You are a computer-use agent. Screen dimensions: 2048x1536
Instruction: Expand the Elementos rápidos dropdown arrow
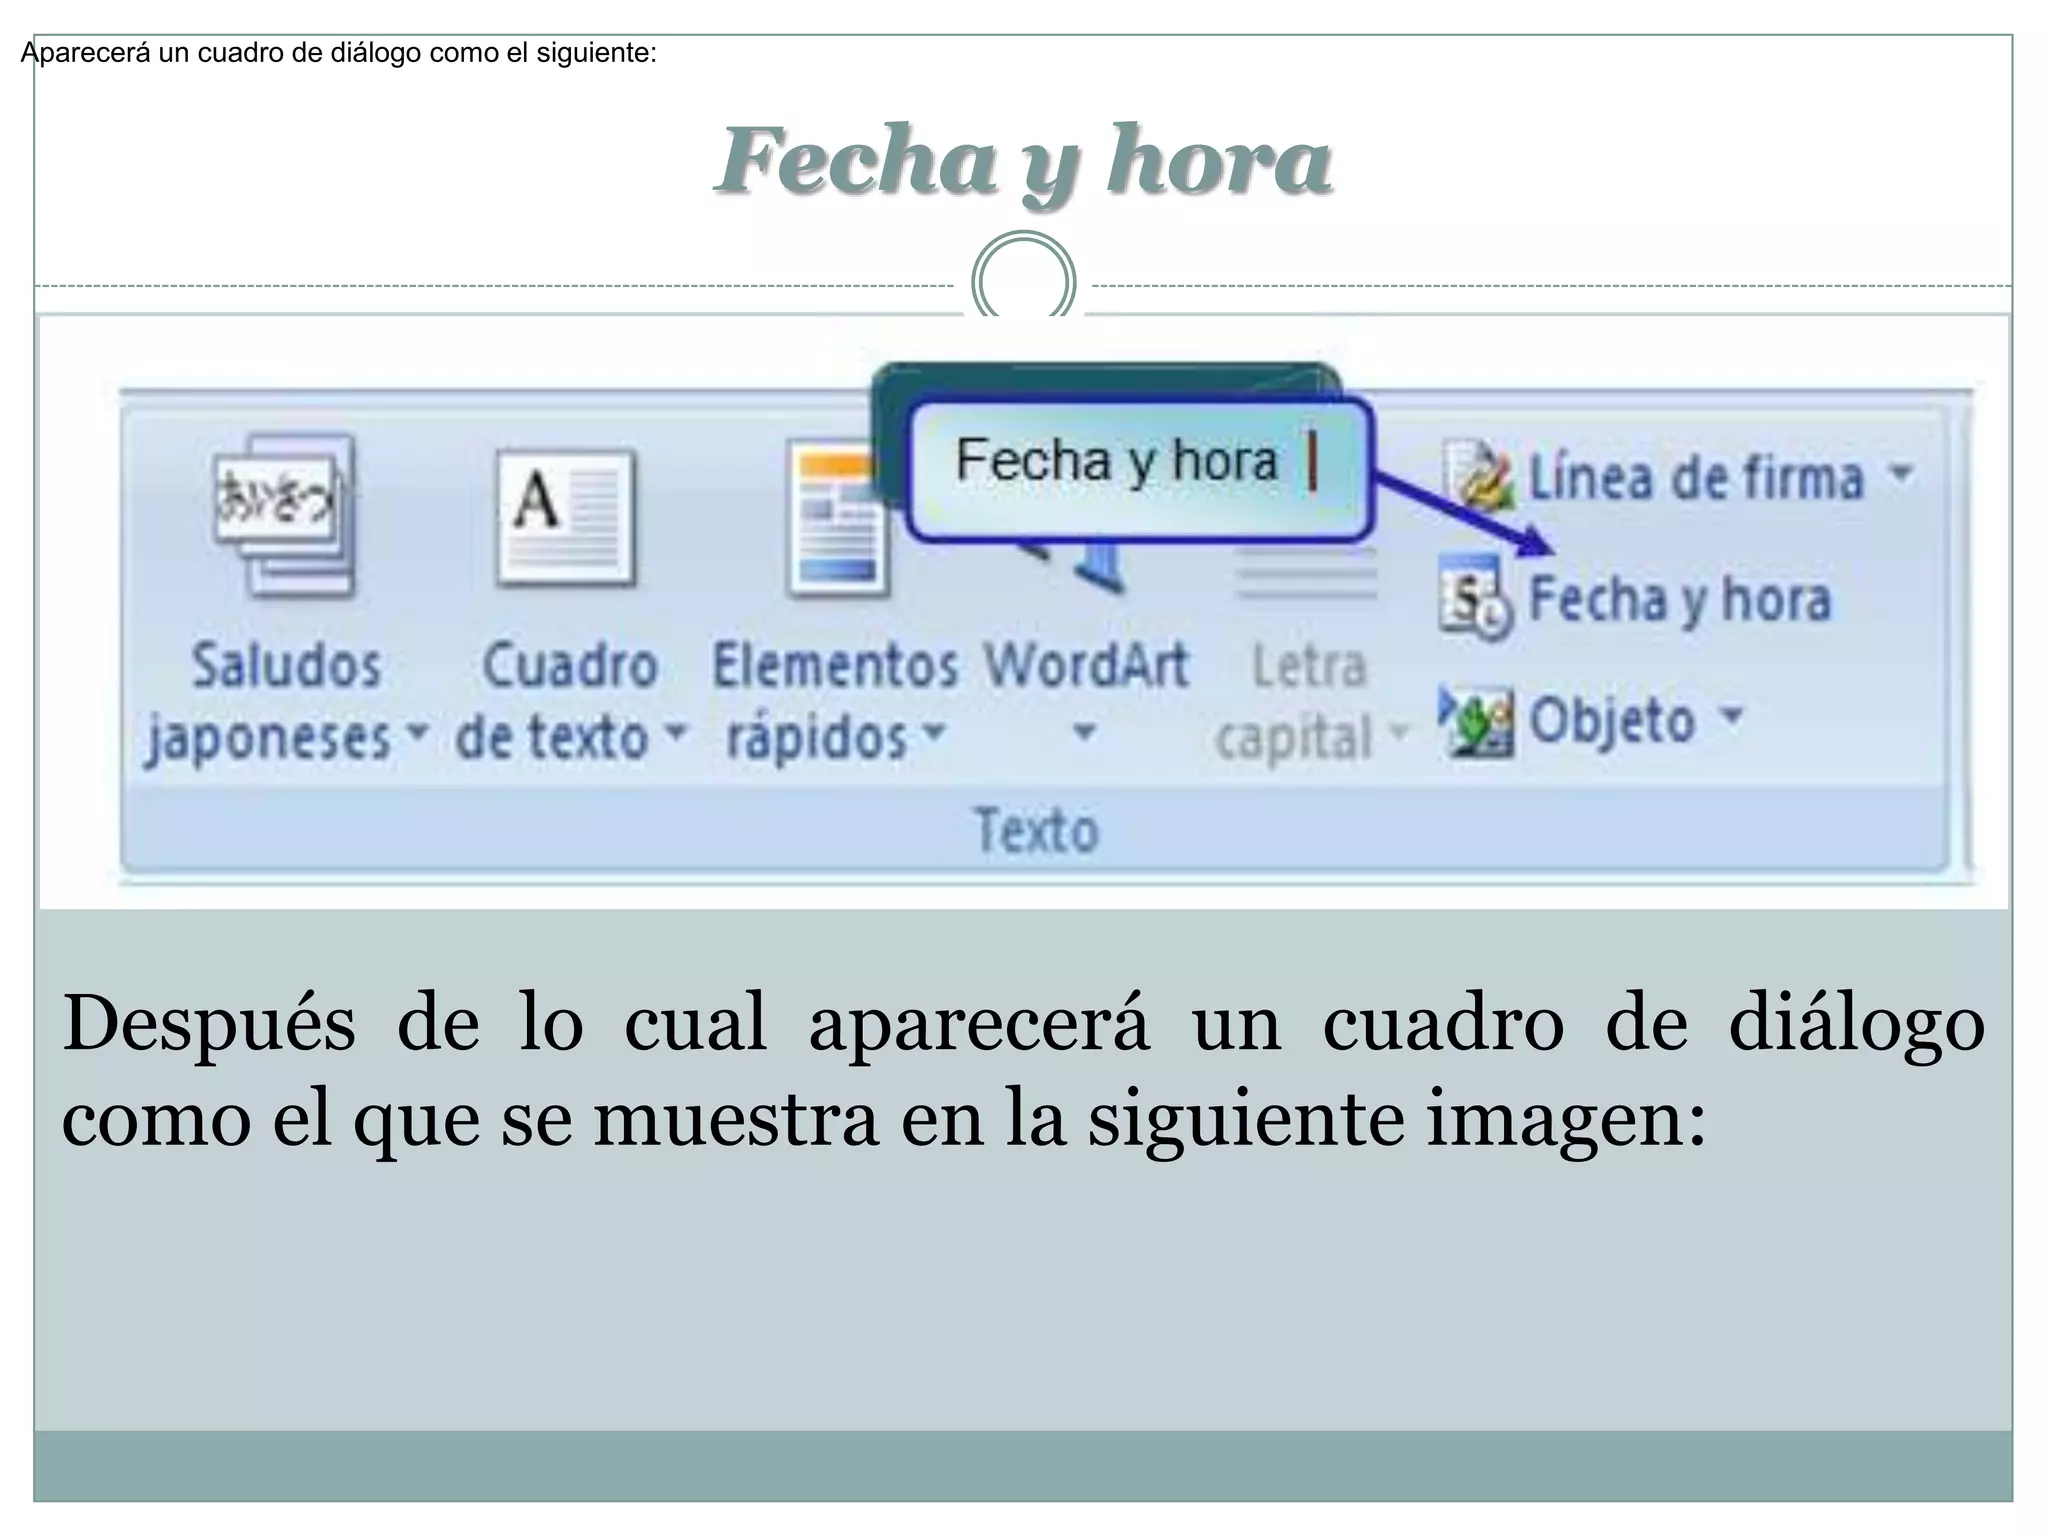click(x=934, y=732)
